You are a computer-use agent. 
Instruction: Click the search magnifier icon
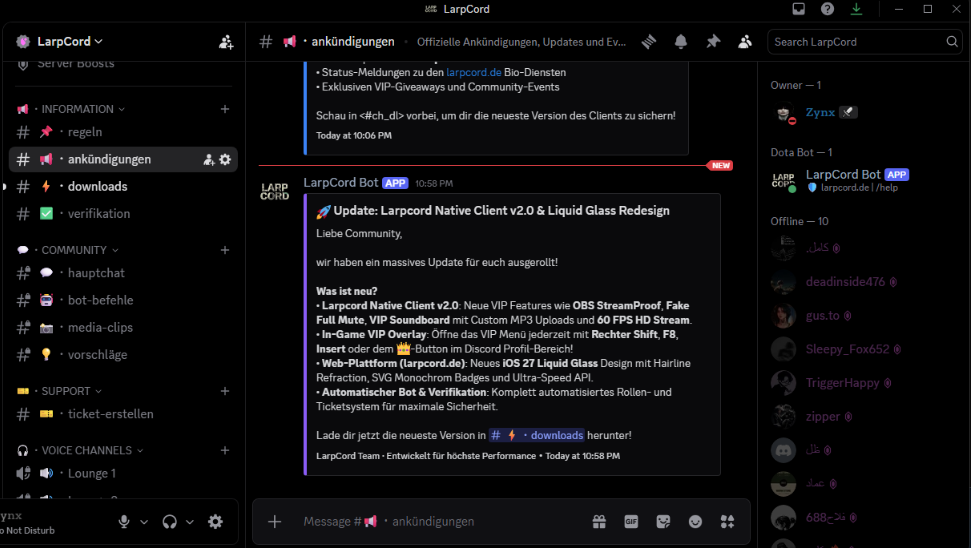(952, 41)
